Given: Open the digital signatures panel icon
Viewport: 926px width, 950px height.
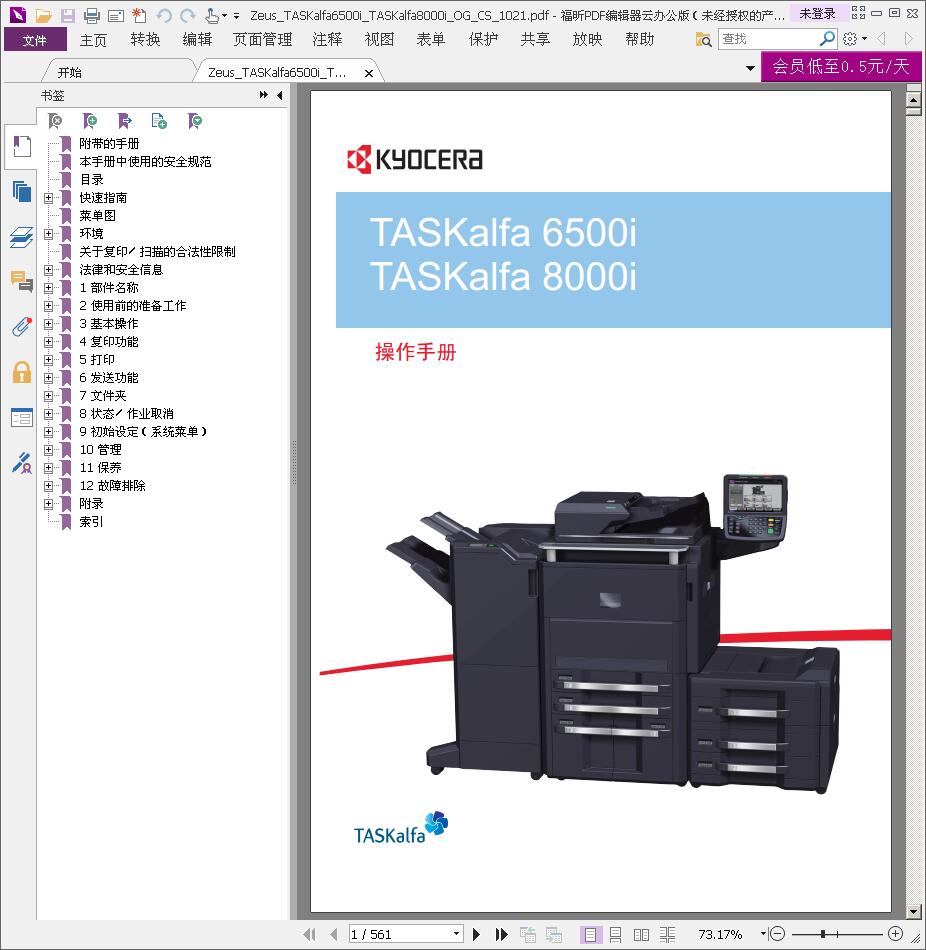Looking at the screenshot, I should point(22,463).
